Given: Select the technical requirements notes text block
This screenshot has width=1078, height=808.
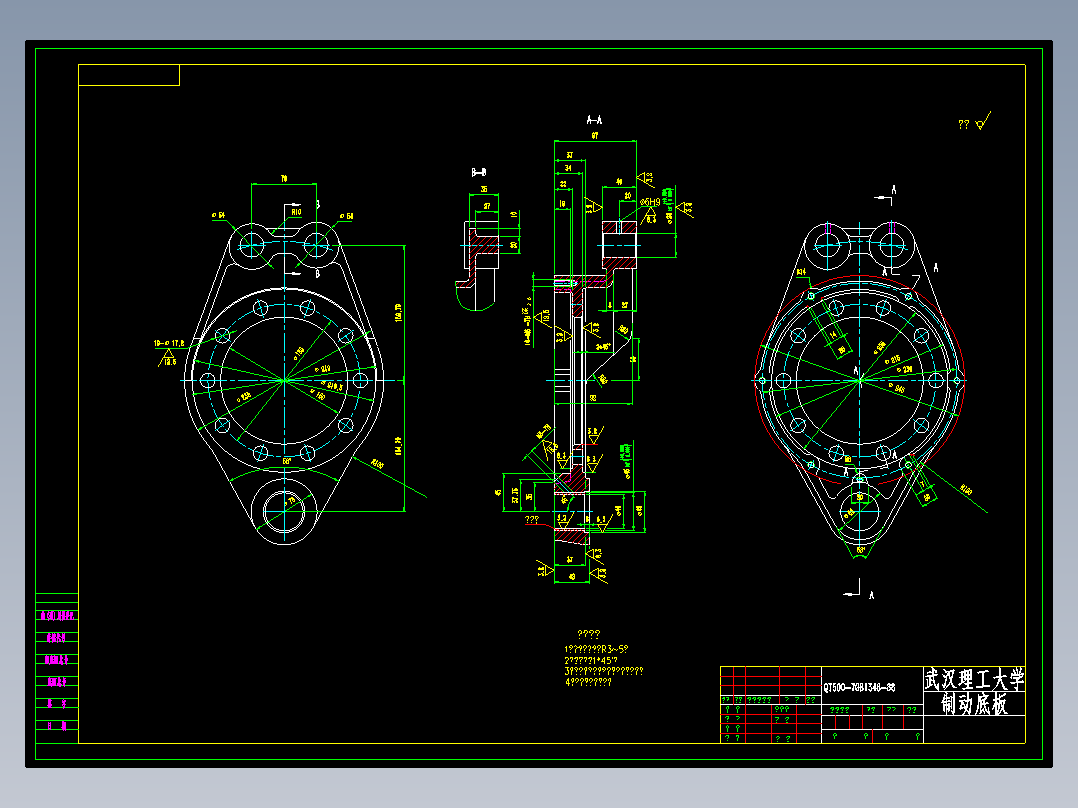Looking at the screenshot, I should 604,659.
